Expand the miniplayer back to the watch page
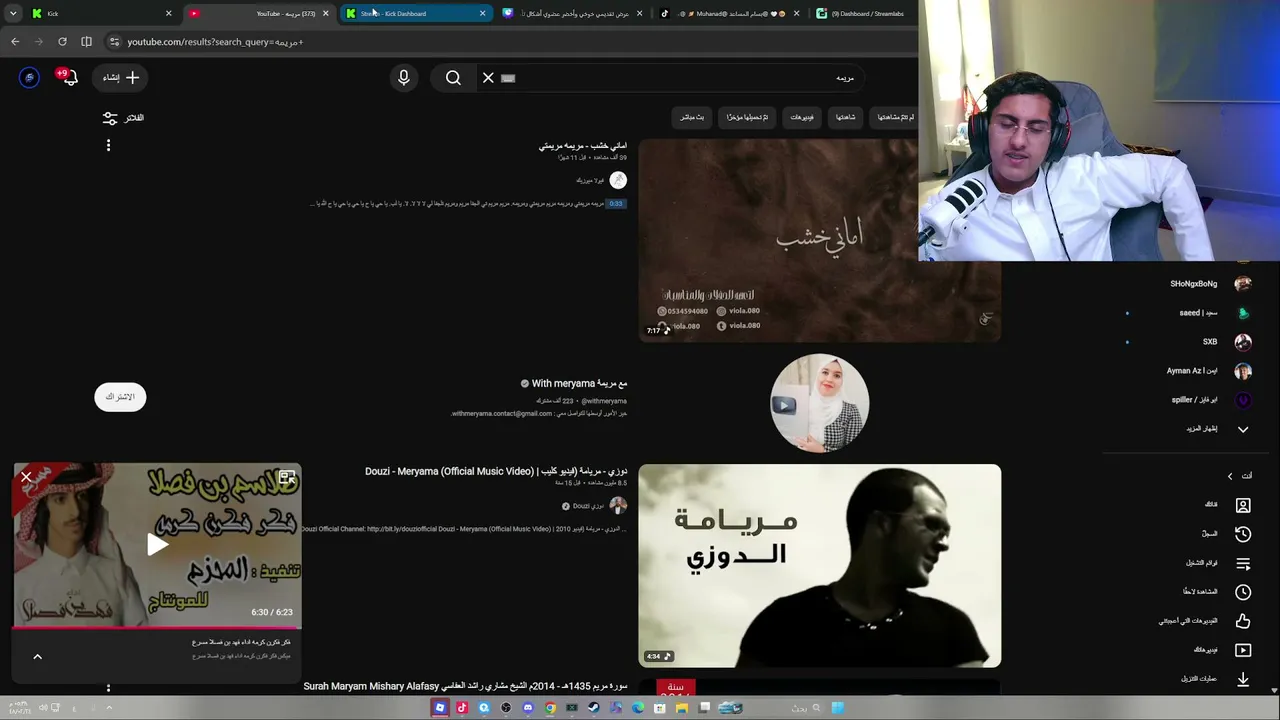This screenshot has width=1280, height=720. [x=287, y=477]
